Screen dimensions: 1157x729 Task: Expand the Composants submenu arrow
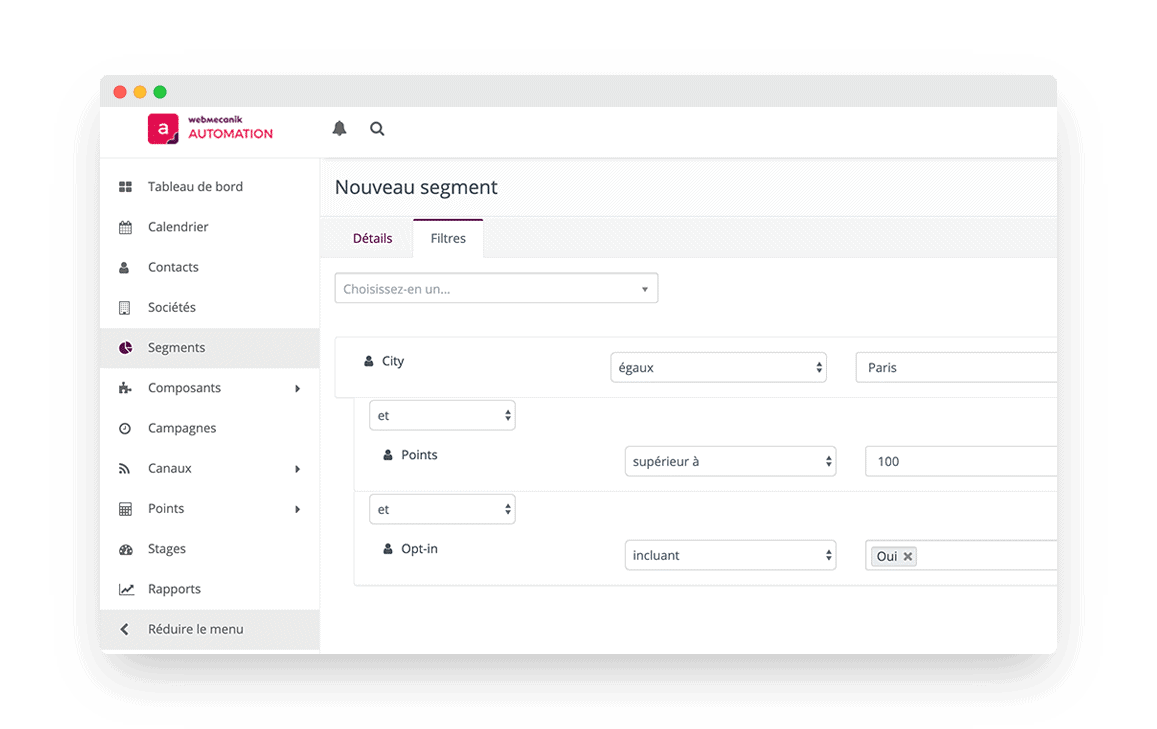point(297,388)
